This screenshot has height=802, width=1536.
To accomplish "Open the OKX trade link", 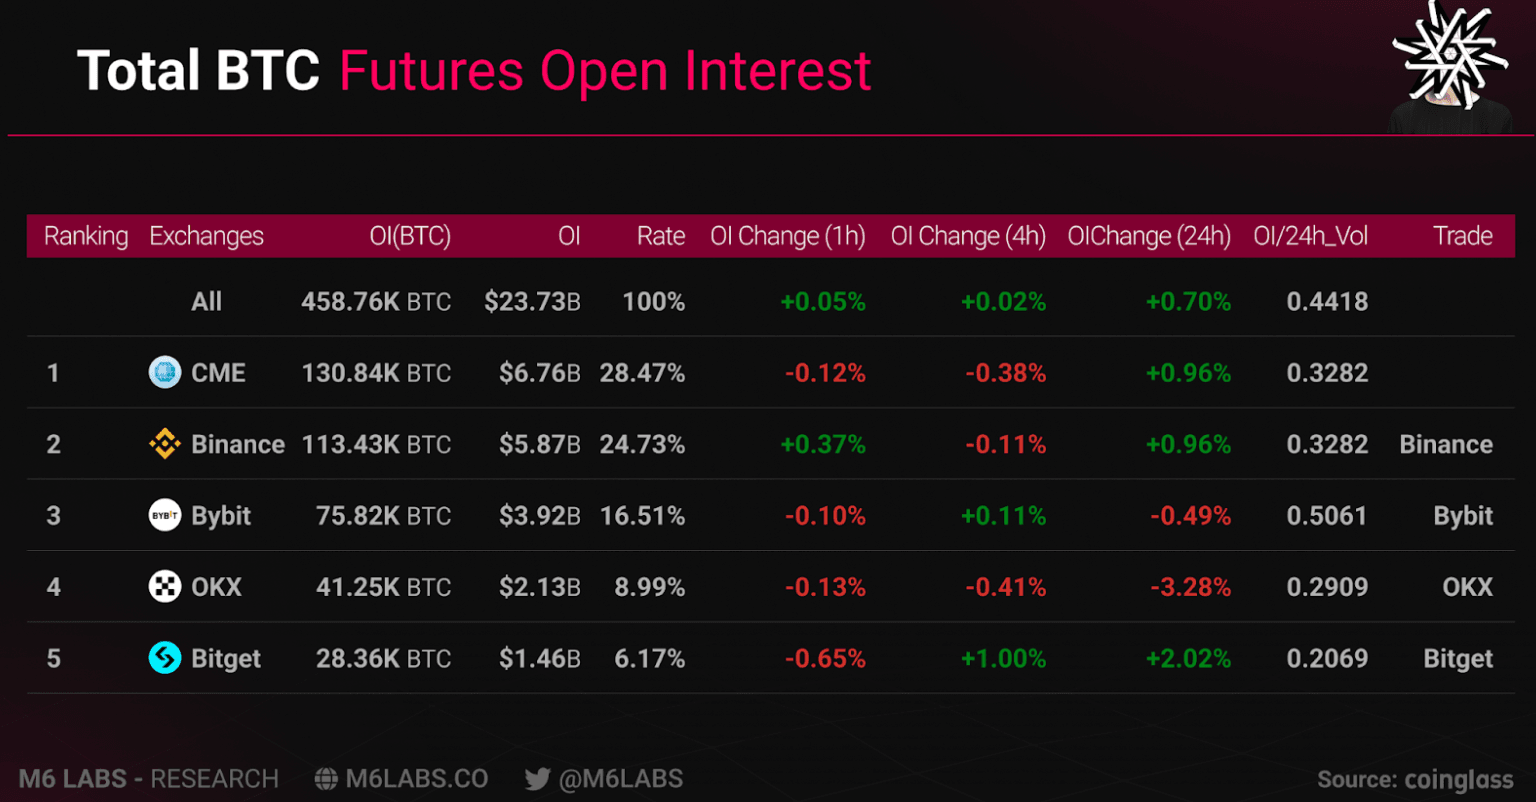I will tap(1467, 587).
